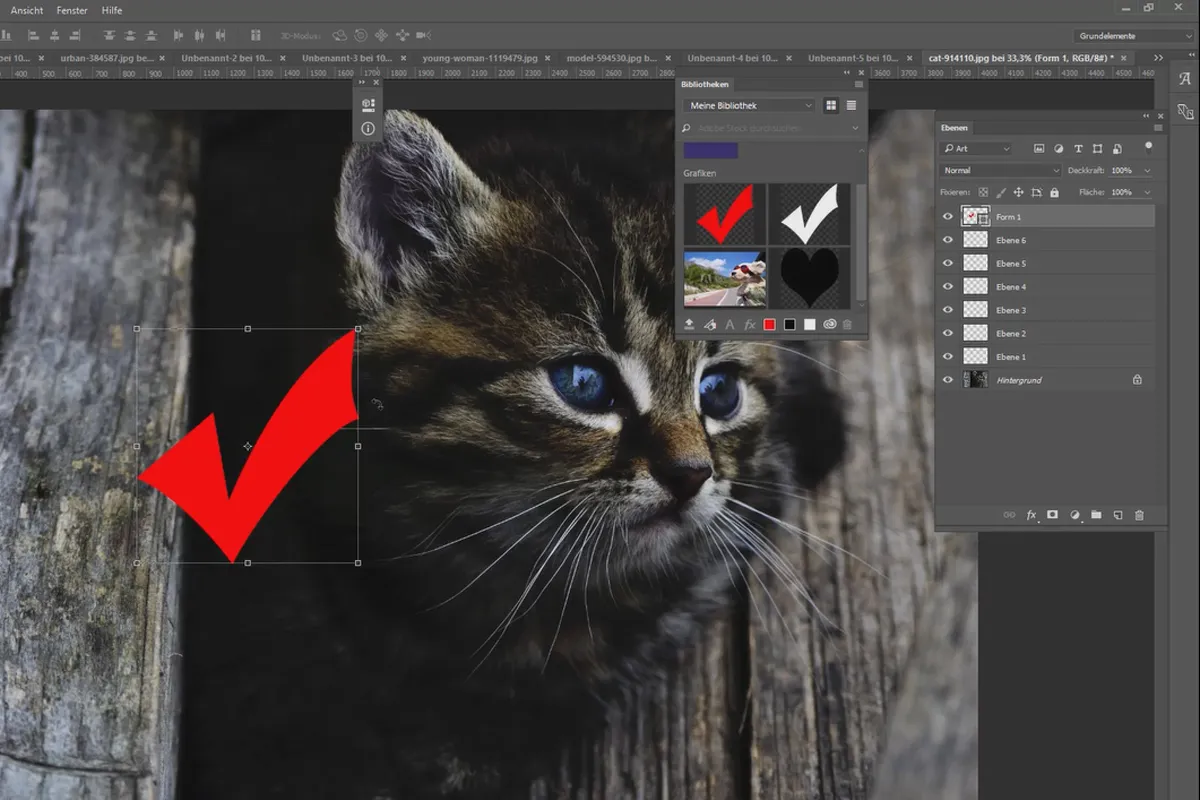Click the layer style fx icon in Ebenen panel
This screenshot has height=800, width=1200.
(x=1031, y=515)
